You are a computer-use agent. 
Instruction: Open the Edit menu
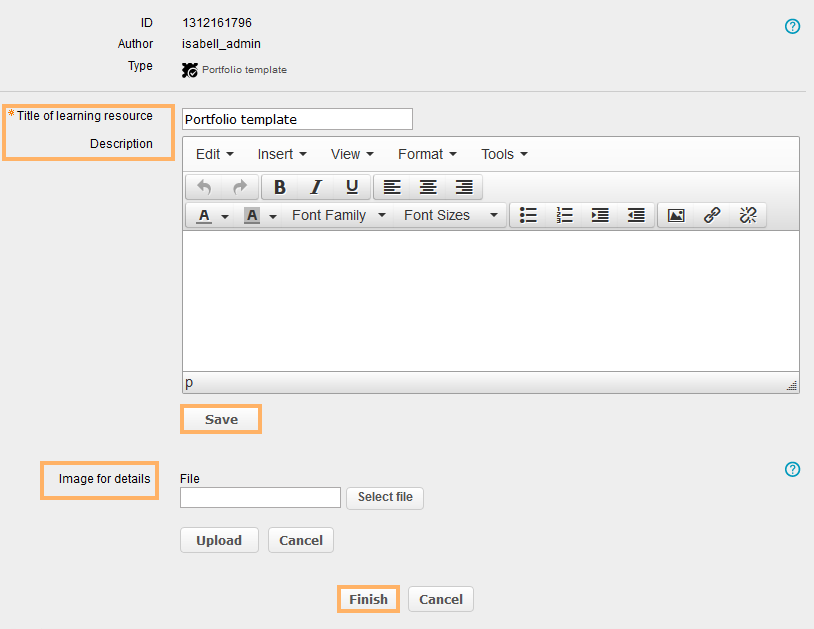(214, 154)
